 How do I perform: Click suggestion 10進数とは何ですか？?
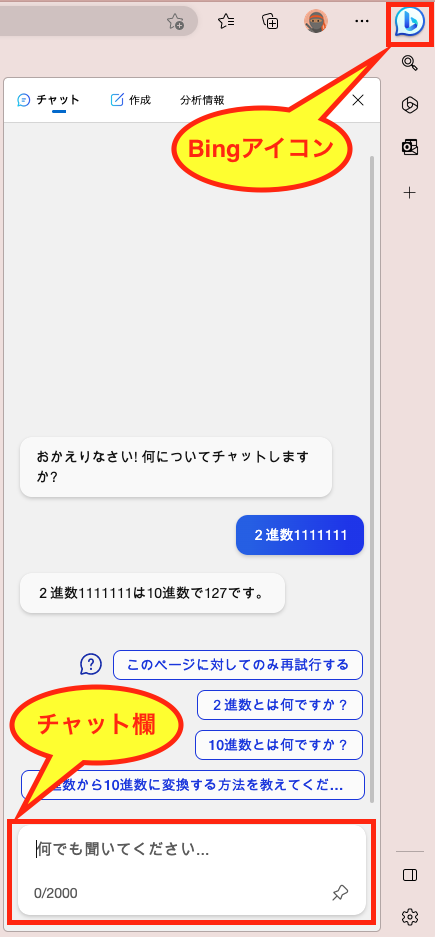tap(278, 745)
